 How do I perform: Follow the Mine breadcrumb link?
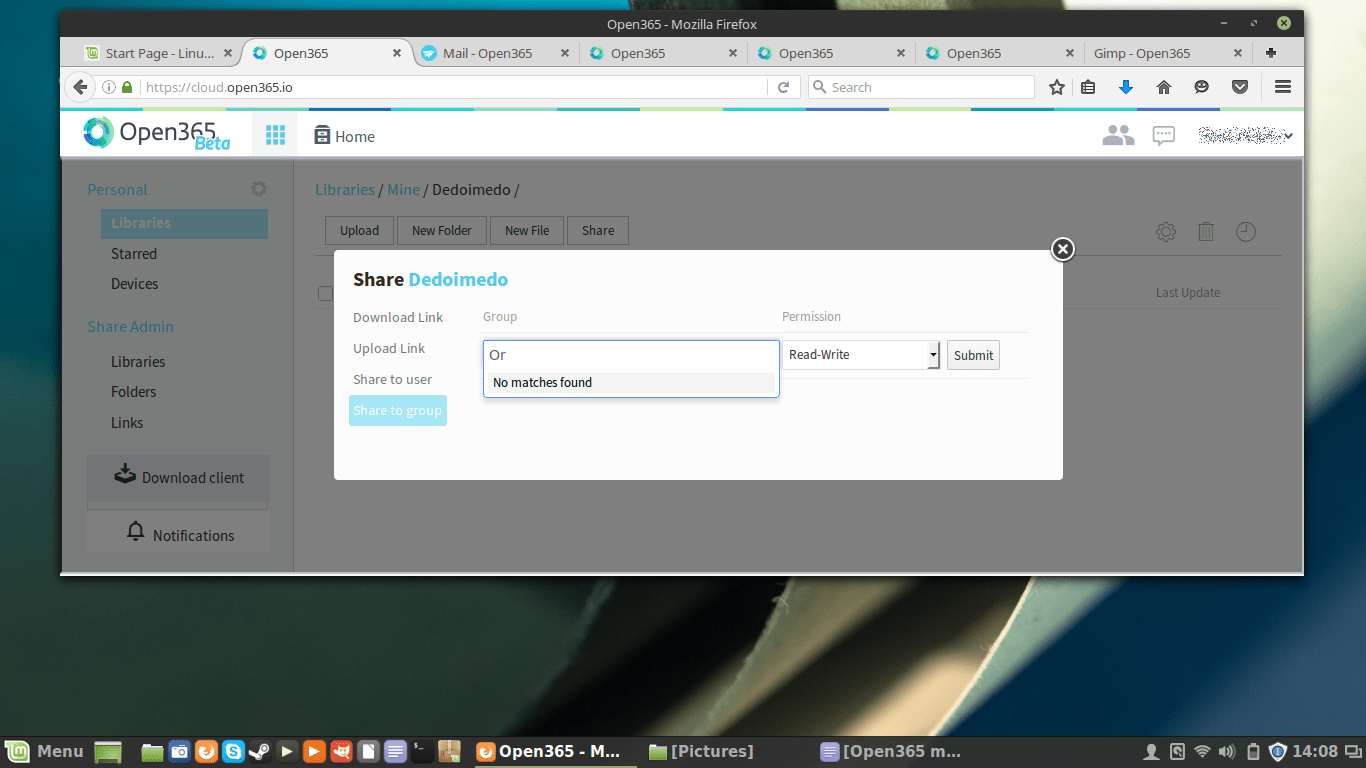404,189
